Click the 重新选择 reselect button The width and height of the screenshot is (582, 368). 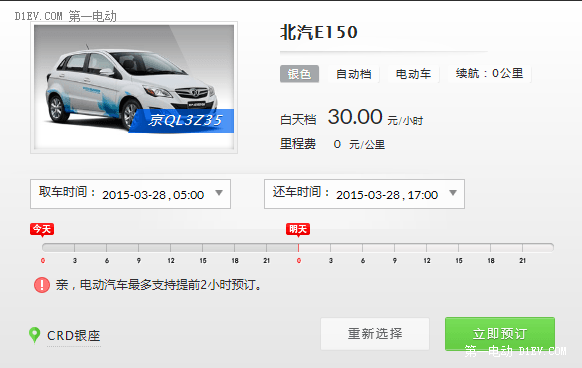pos(375,333)
